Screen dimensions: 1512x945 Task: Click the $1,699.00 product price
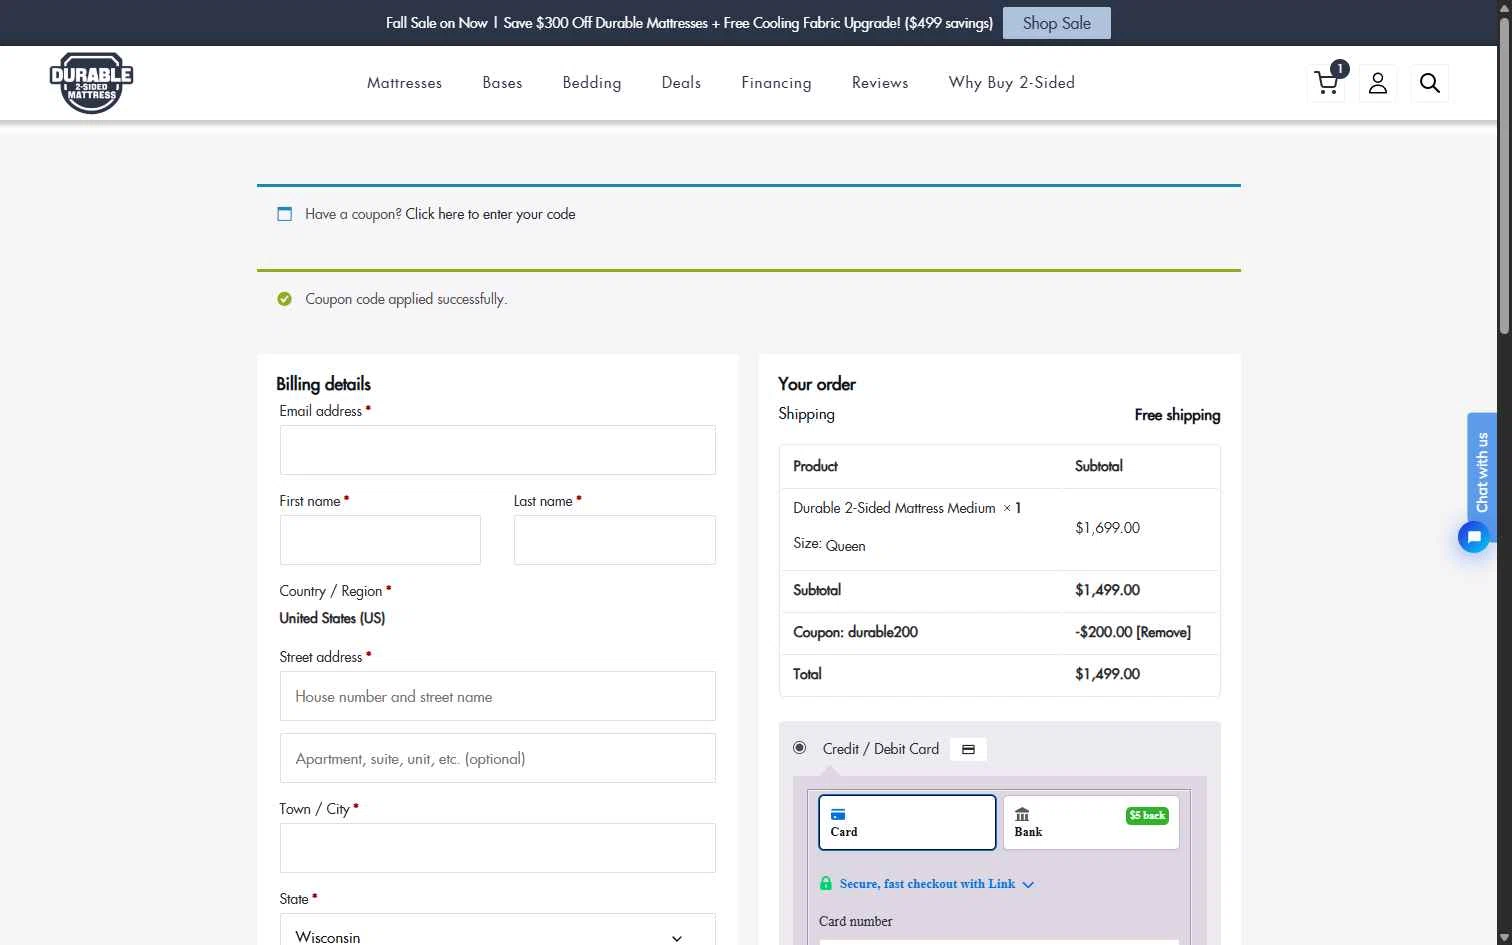pyautogui.click(x=1107, y=528)
